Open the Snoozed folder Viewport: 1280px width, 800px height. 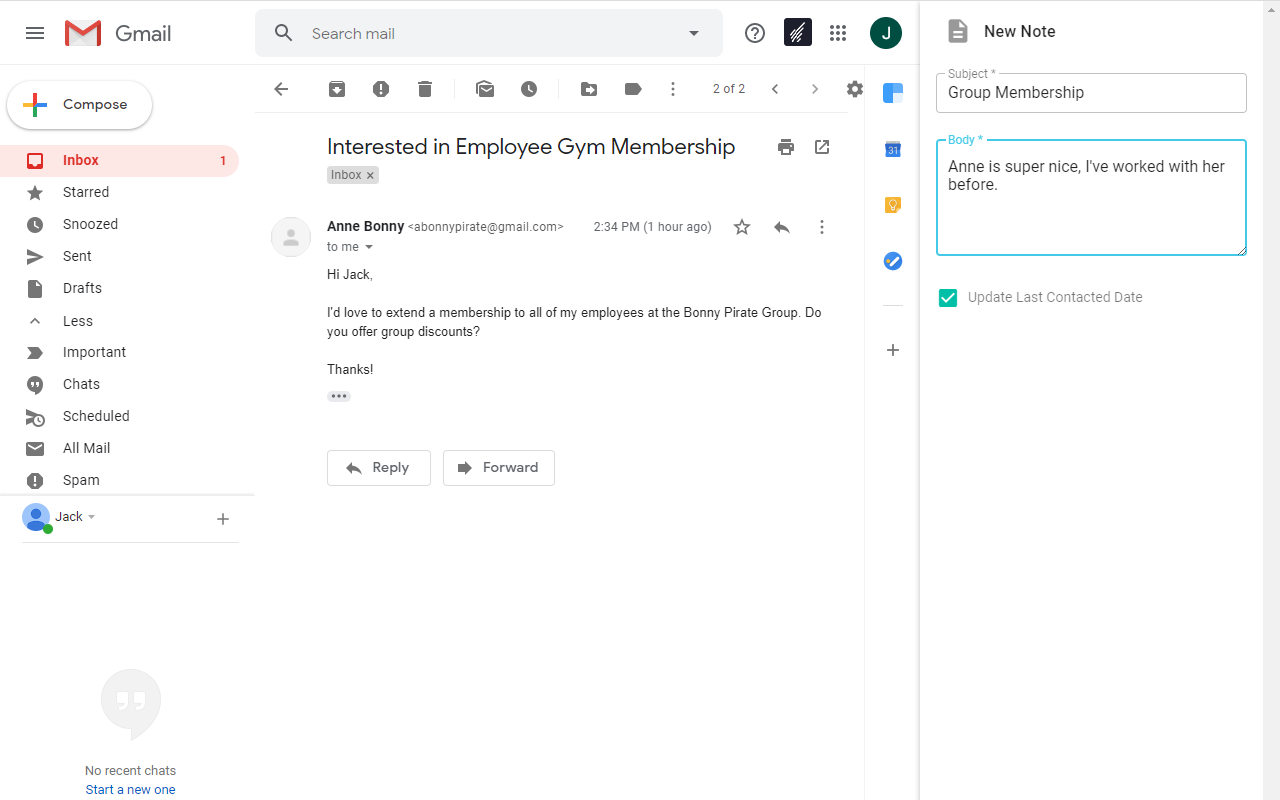[119, 224]
